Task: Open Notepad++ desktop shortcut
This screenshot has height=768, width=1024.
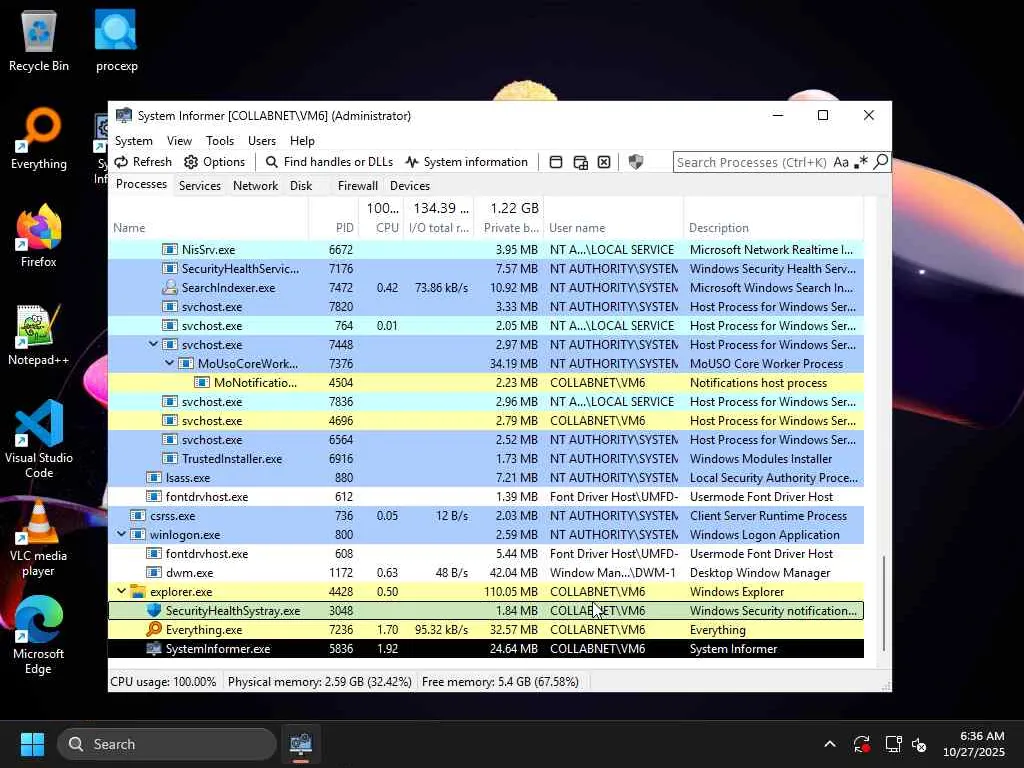Action: [39, 334]
